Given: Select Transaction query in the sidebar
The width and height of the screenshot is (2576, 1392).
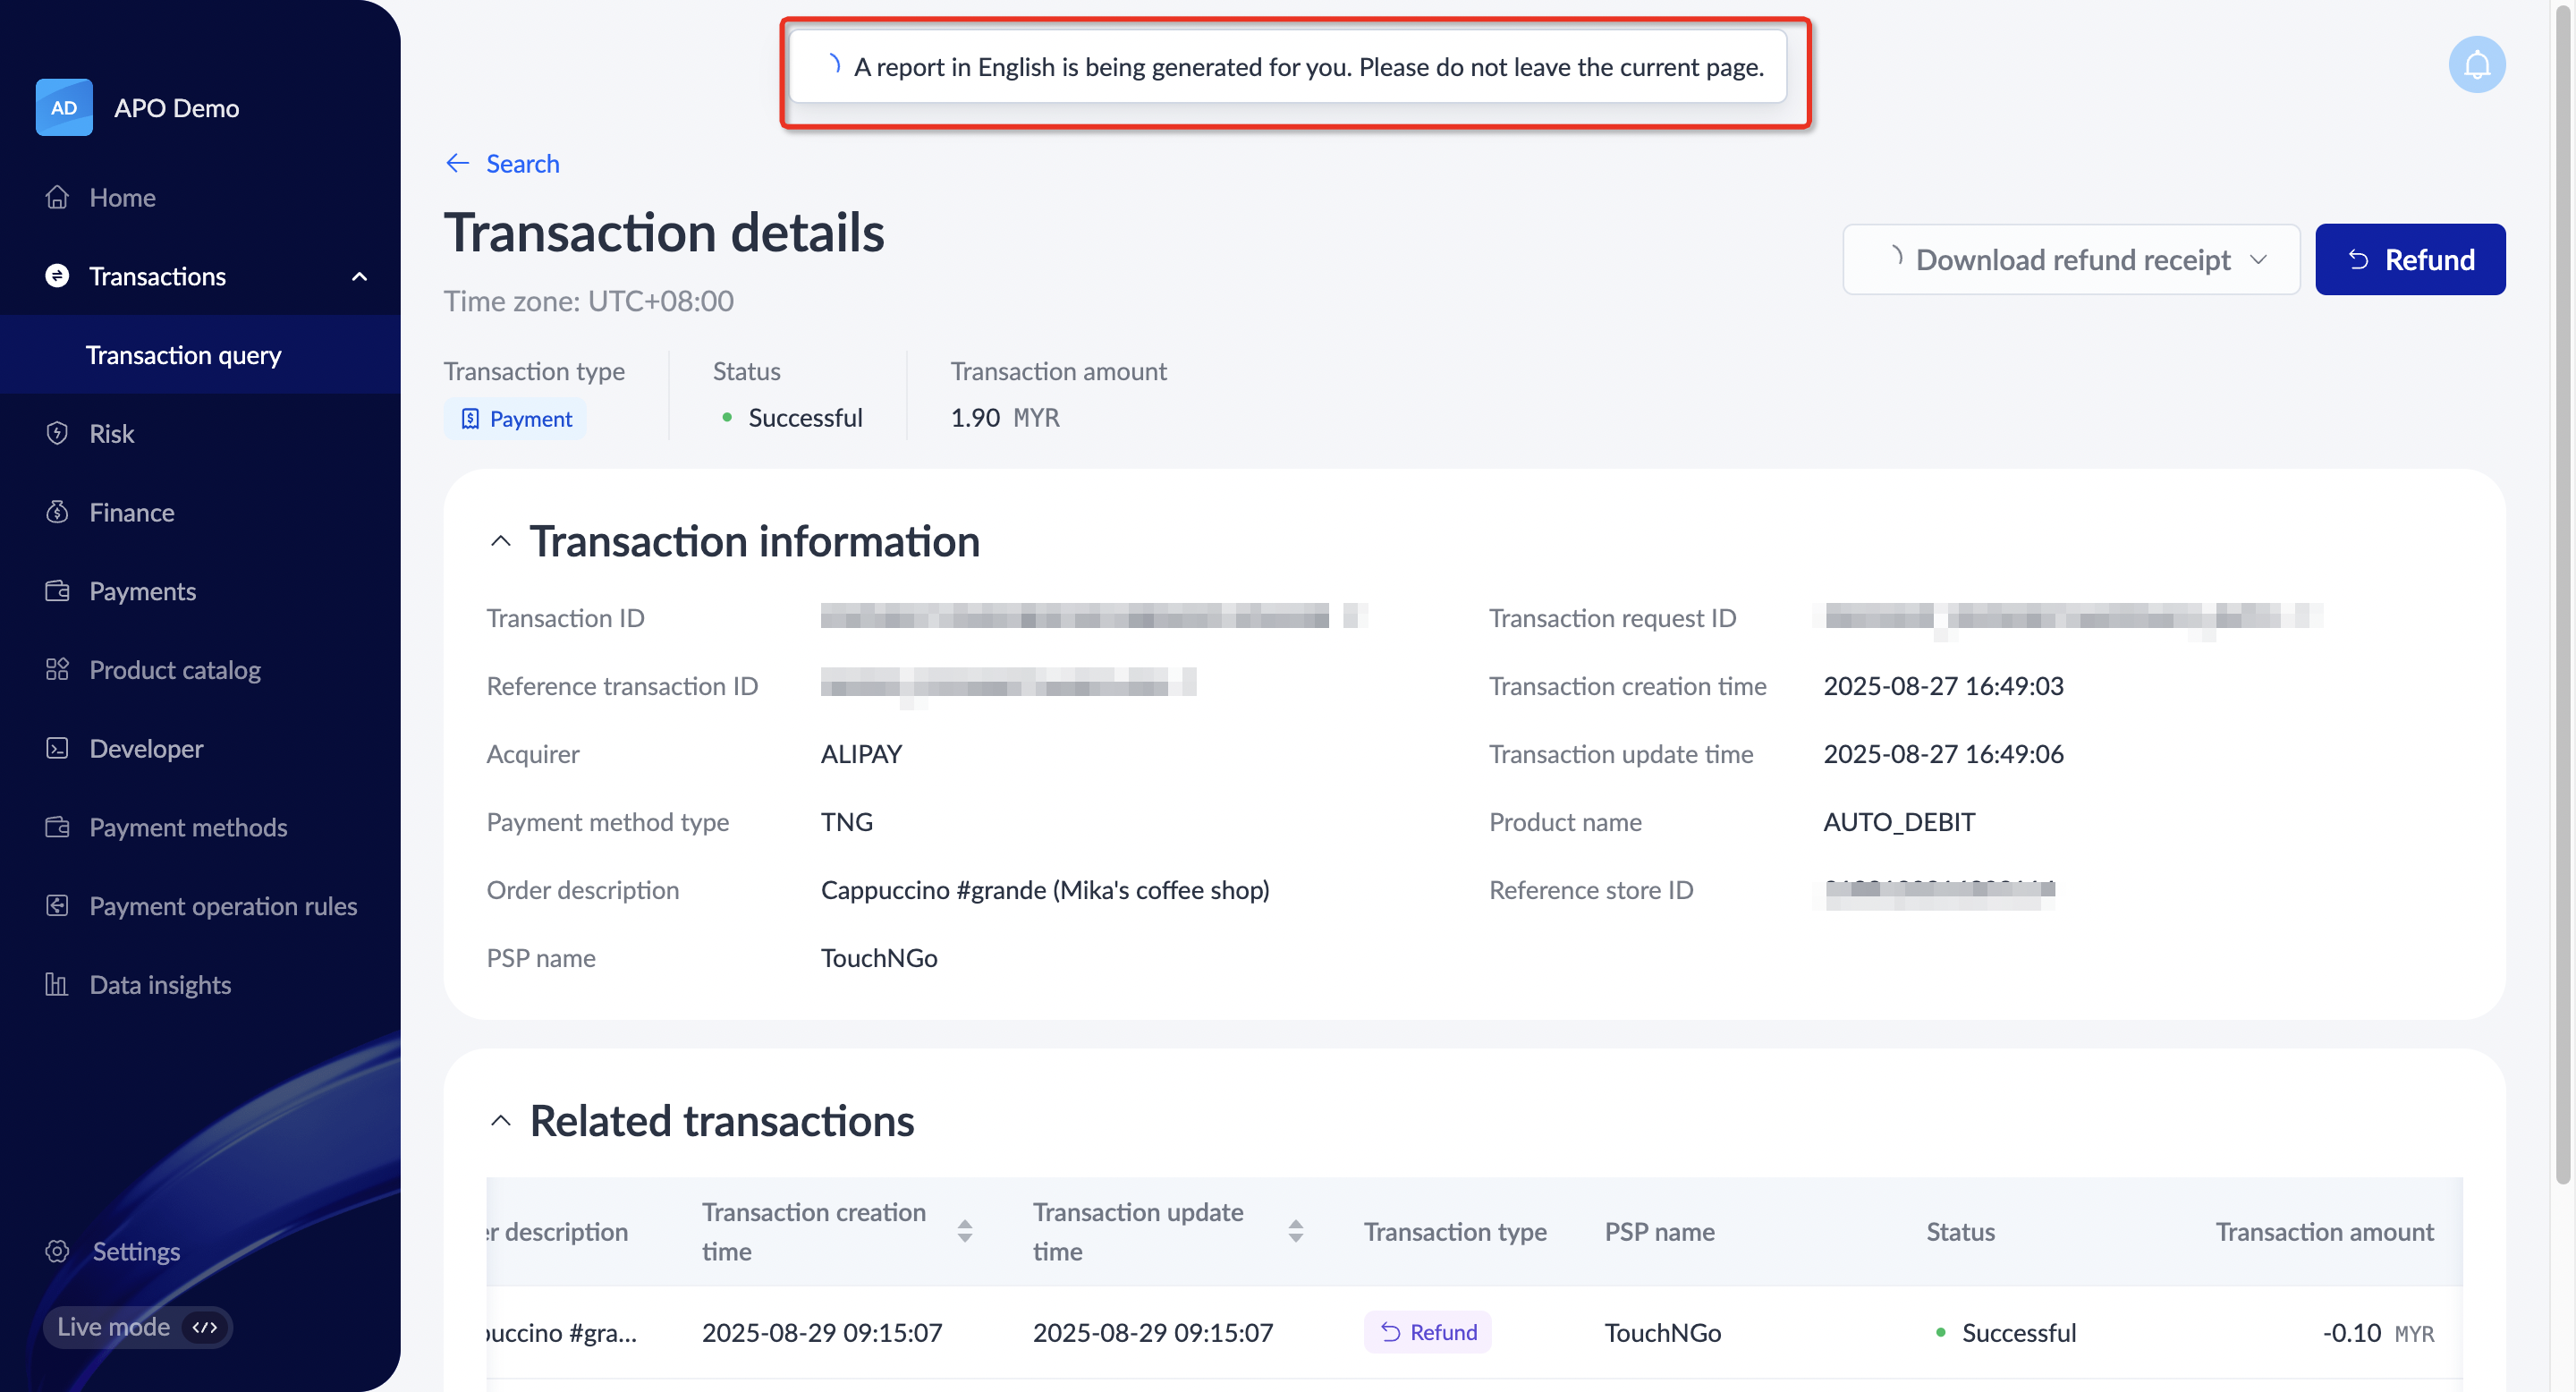Looking at the screenshot, I should [183, 354].
